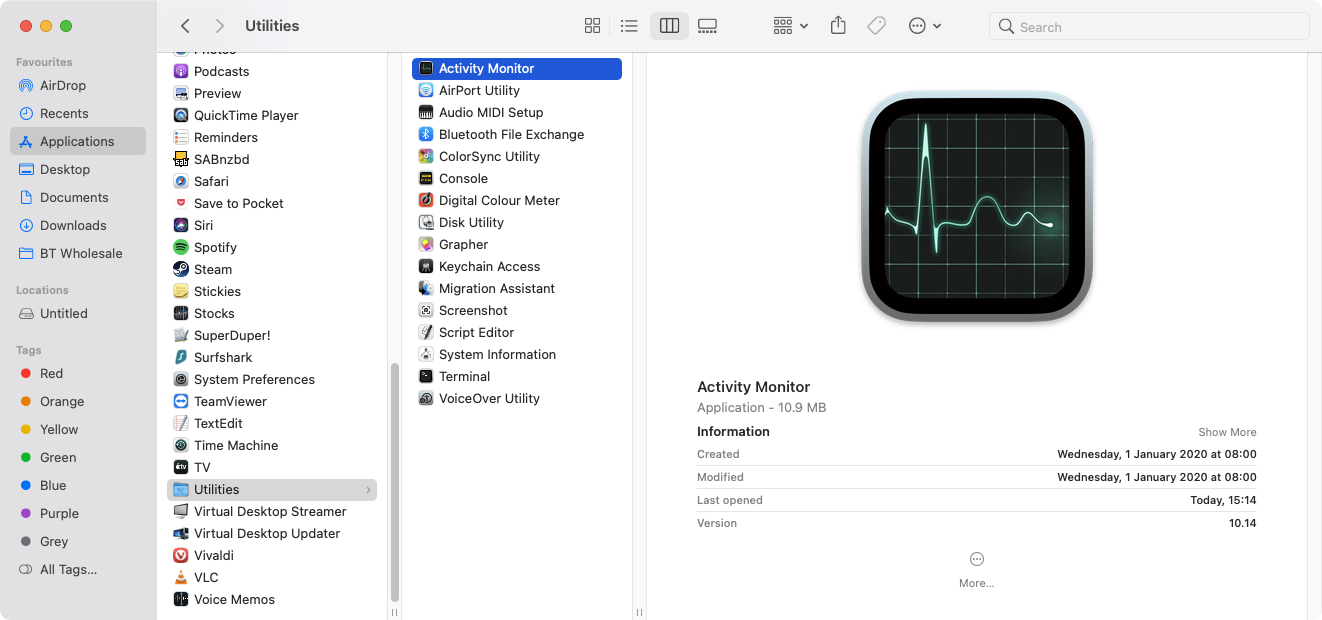This screenshot has height=620, width=1322.
Task: Go forward with the toolbar forward chevron
Action: [x=220, y=26]
